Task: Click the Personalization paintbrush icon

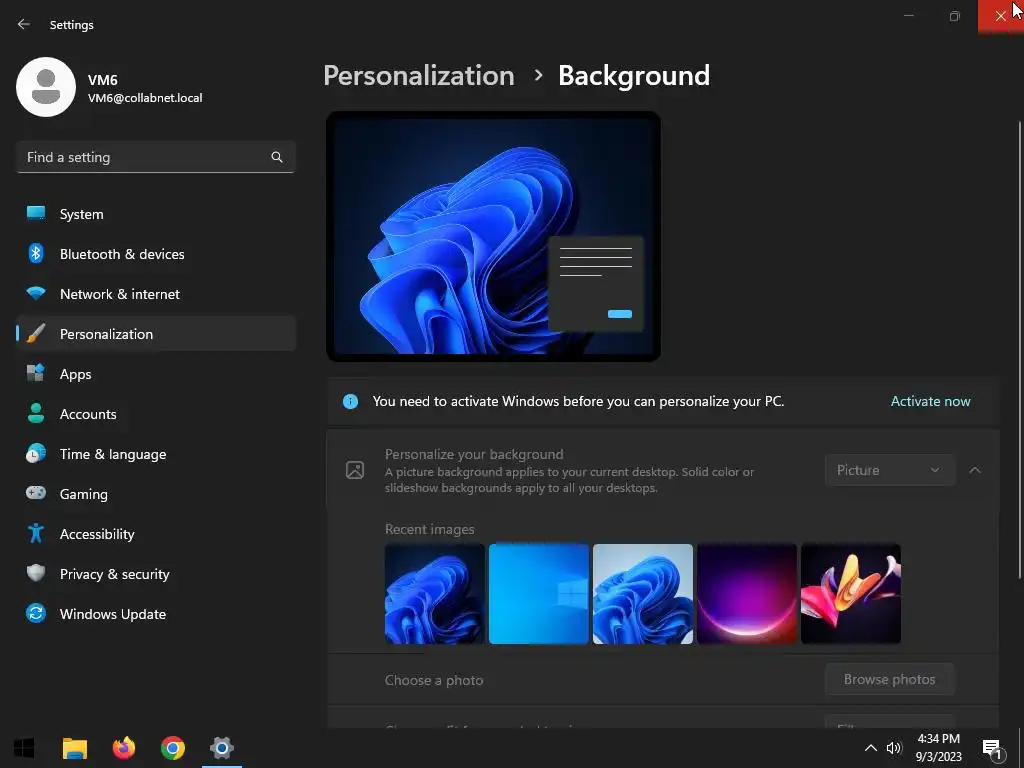Action: coord(36,334)
